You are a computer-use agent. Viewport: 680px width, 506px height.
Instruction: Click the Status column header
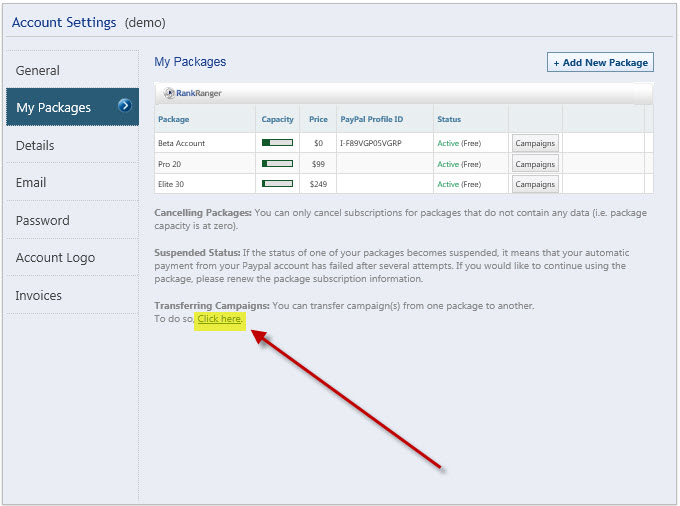[x=449, y=120]
